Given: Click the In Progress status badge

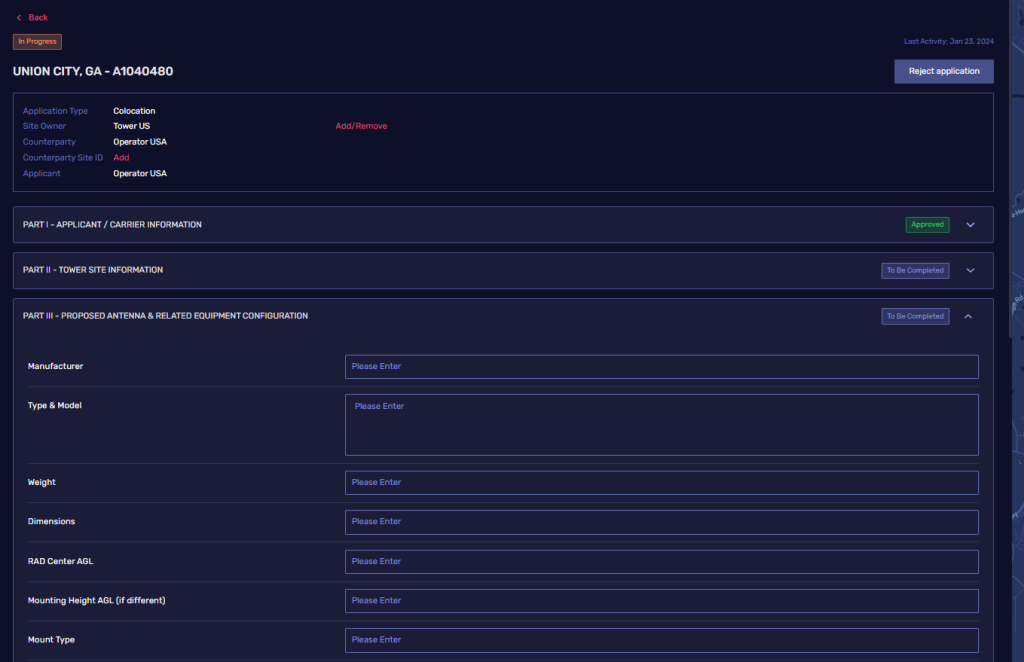Looking at the screenshot, I should coord(37,42).
